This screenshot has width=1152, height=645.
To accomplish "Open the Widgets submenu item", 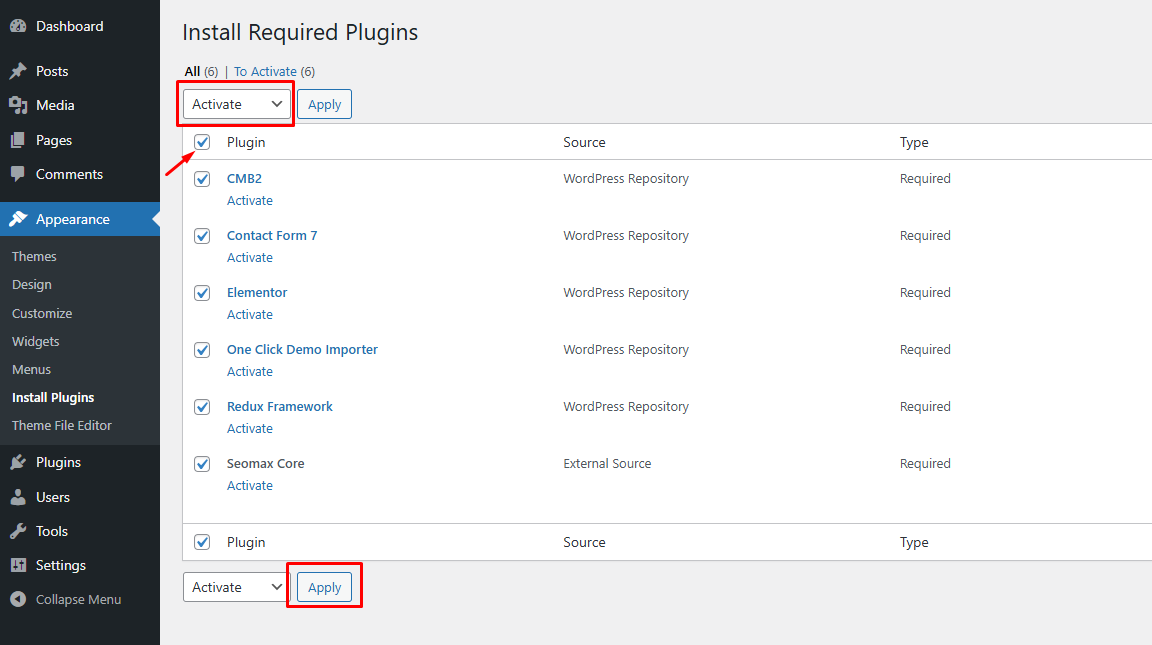I will [35, 342].
